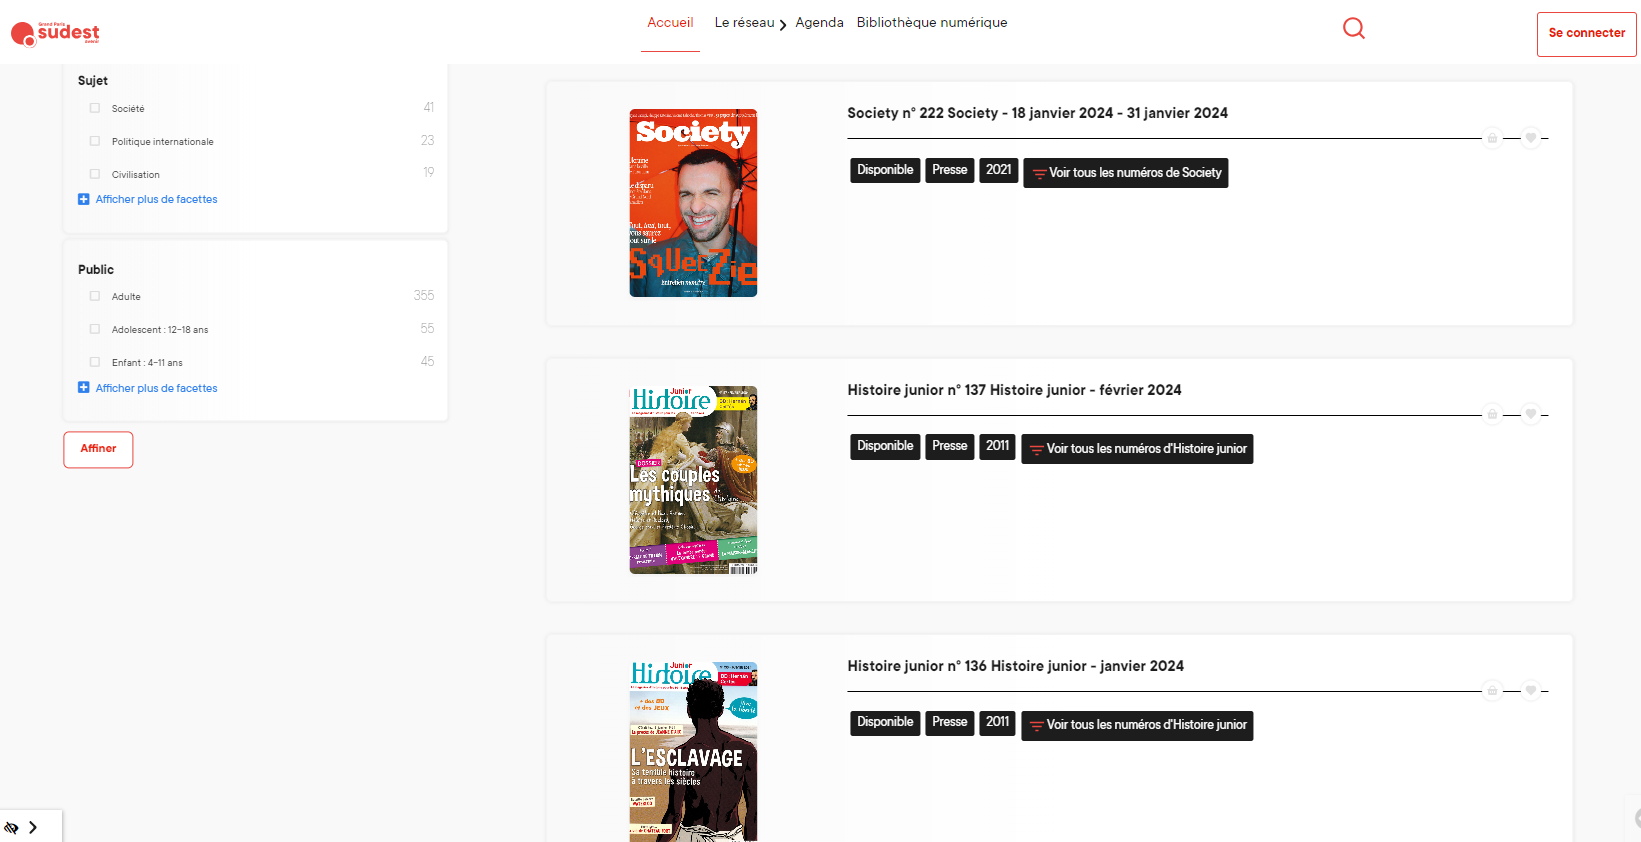Viewport: 1641px width, 842px height.
Task: Open the Le réseau menu item
Action: tap(744, 23)
